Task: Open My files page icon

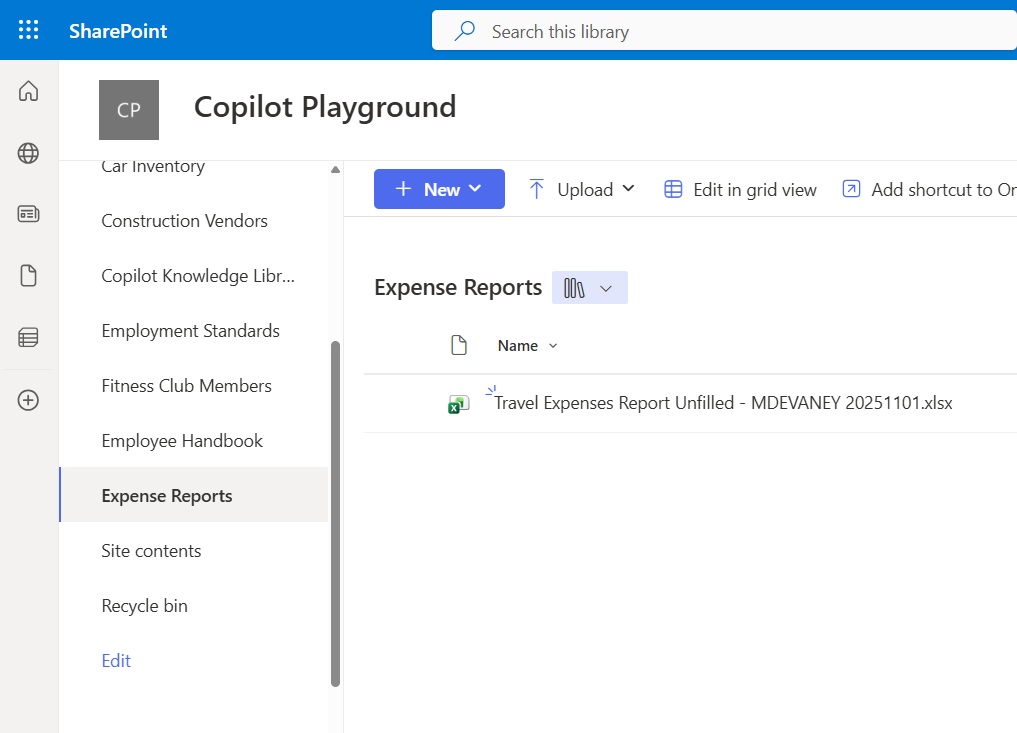Action: tap(28, 276)
